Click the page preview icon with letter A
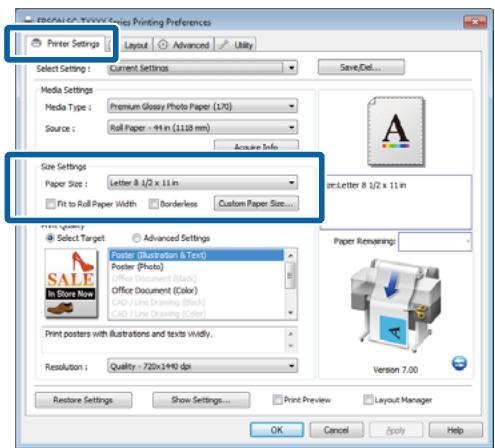The width and height of the screenshot is (495, 448). click(x=396, y=131)
